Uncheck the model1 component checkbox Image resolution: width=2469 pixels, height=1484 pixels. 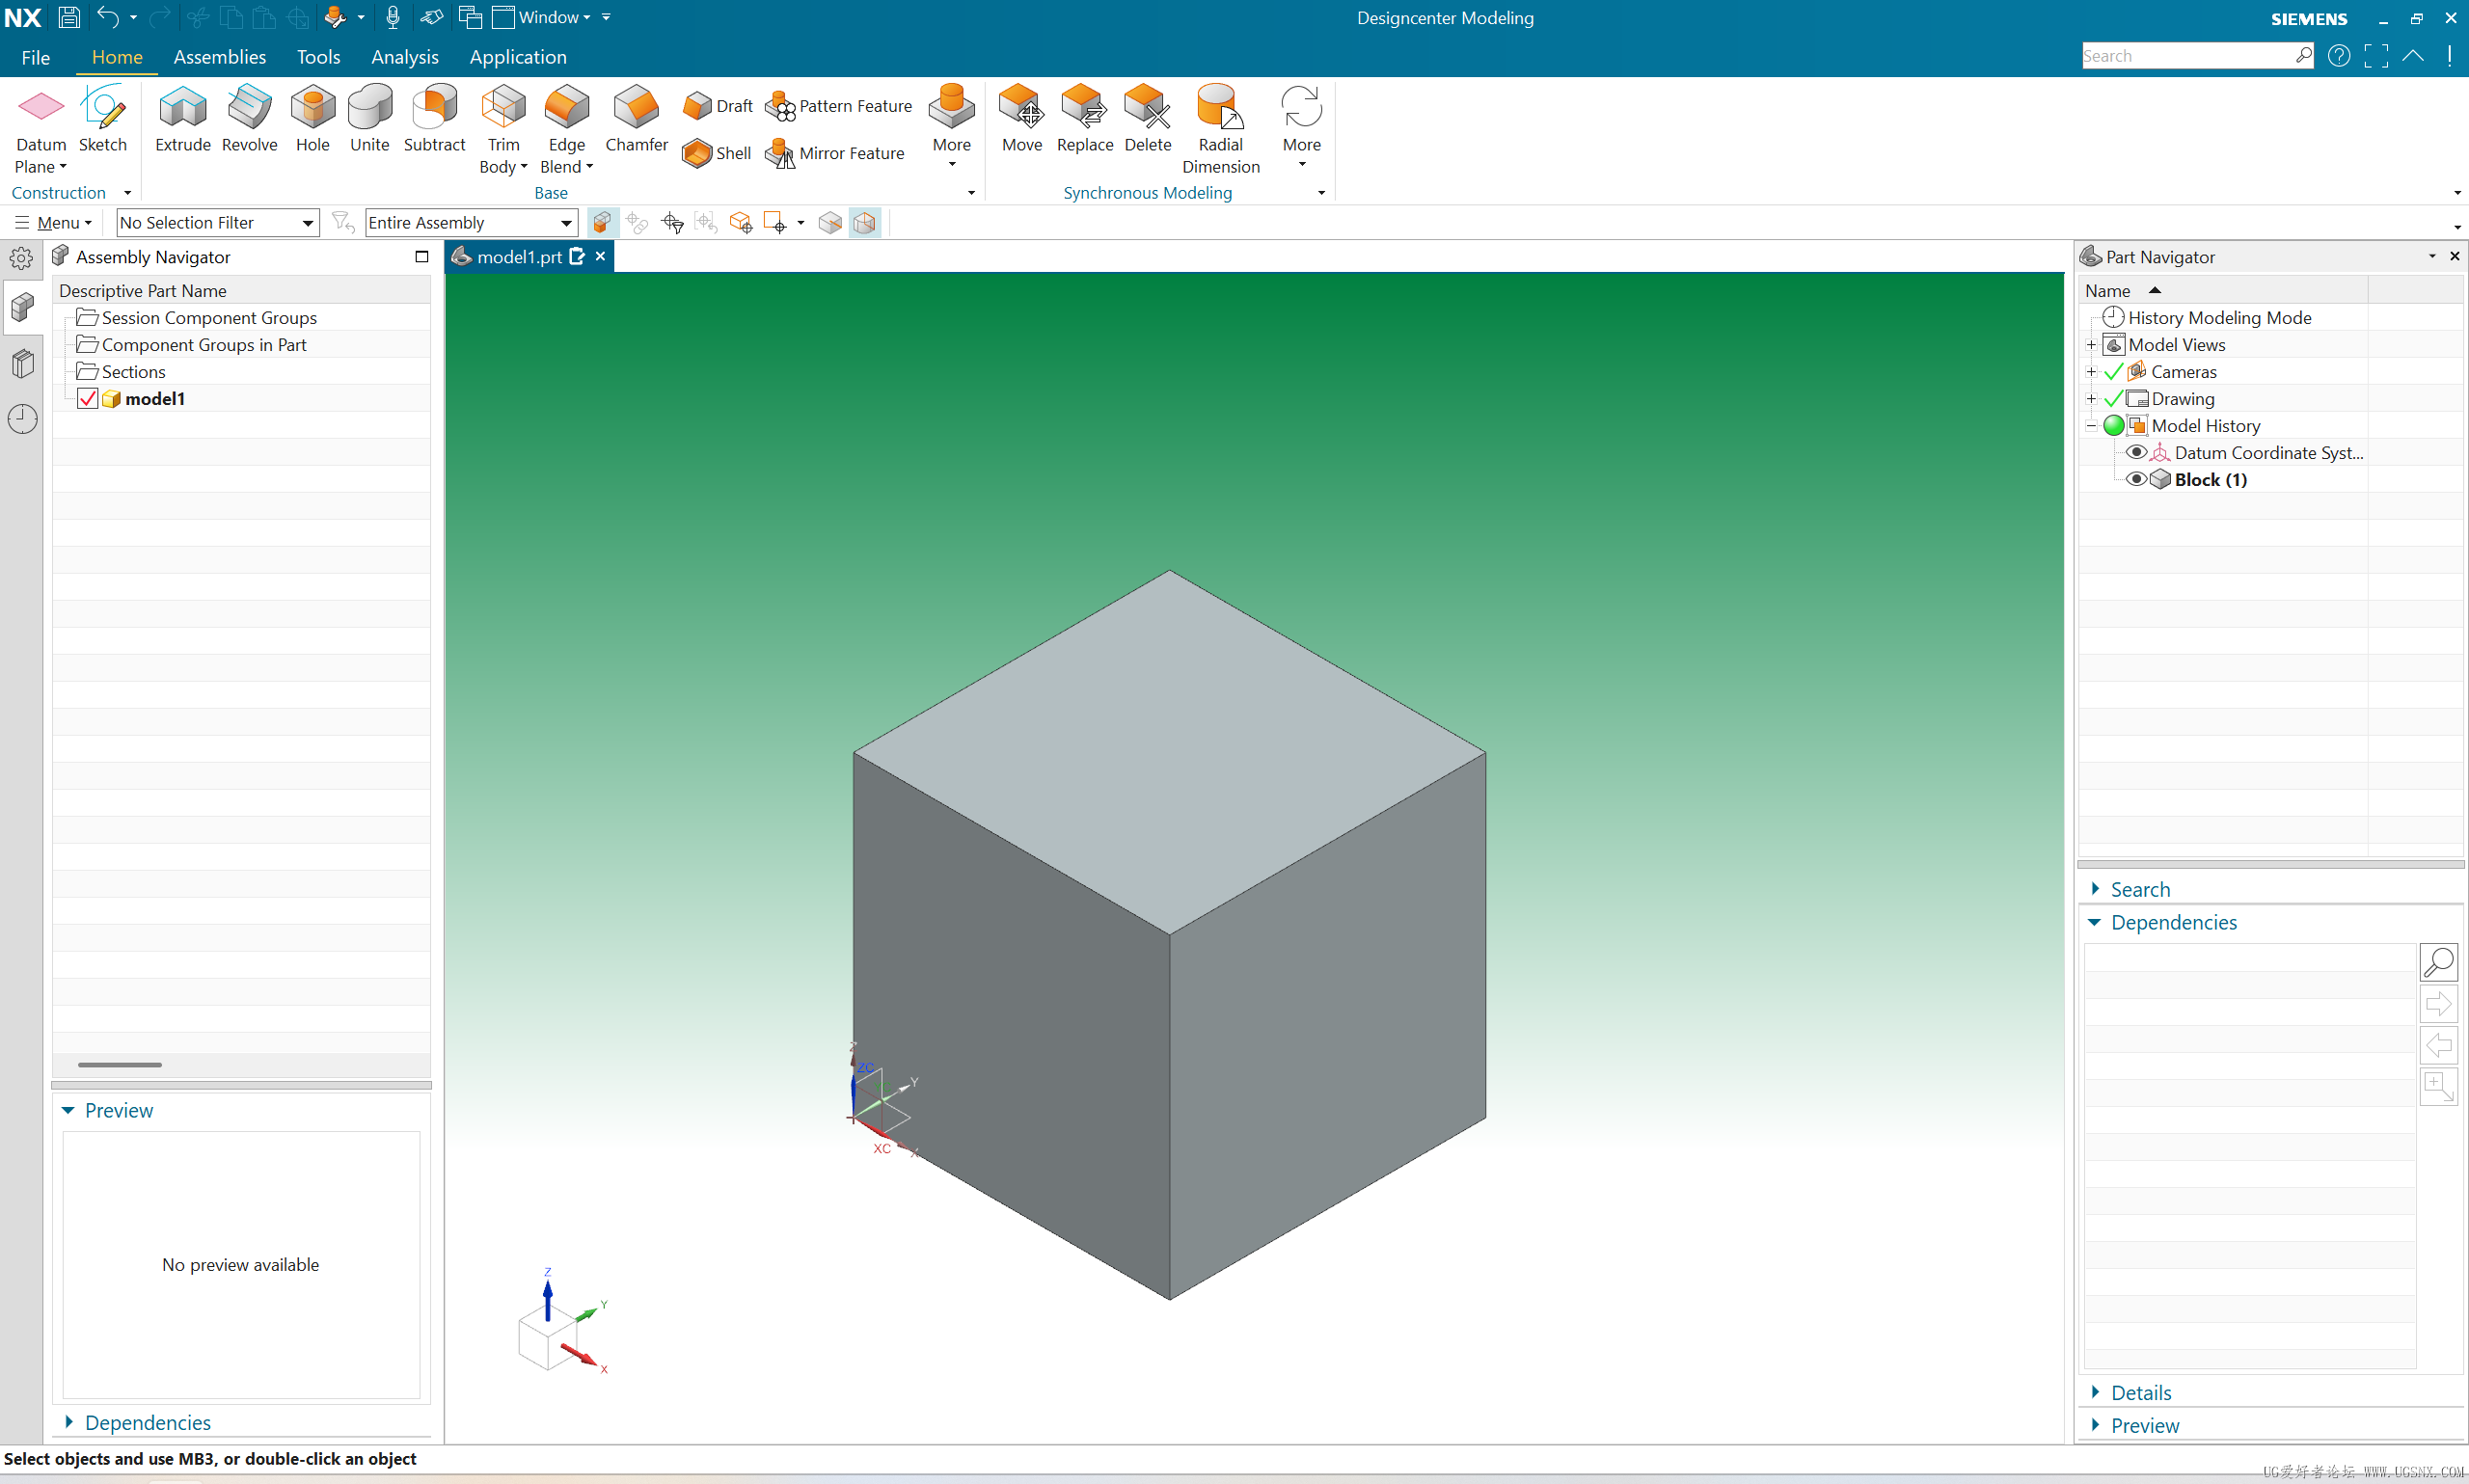point(88,399)
